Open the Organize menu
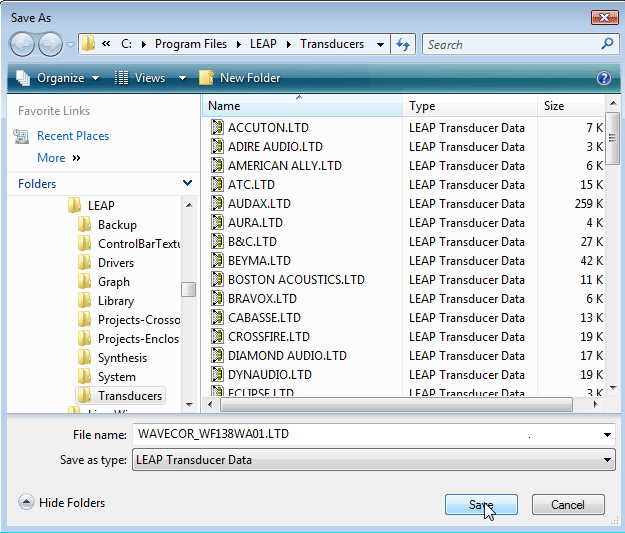 [x=58, y=78]
